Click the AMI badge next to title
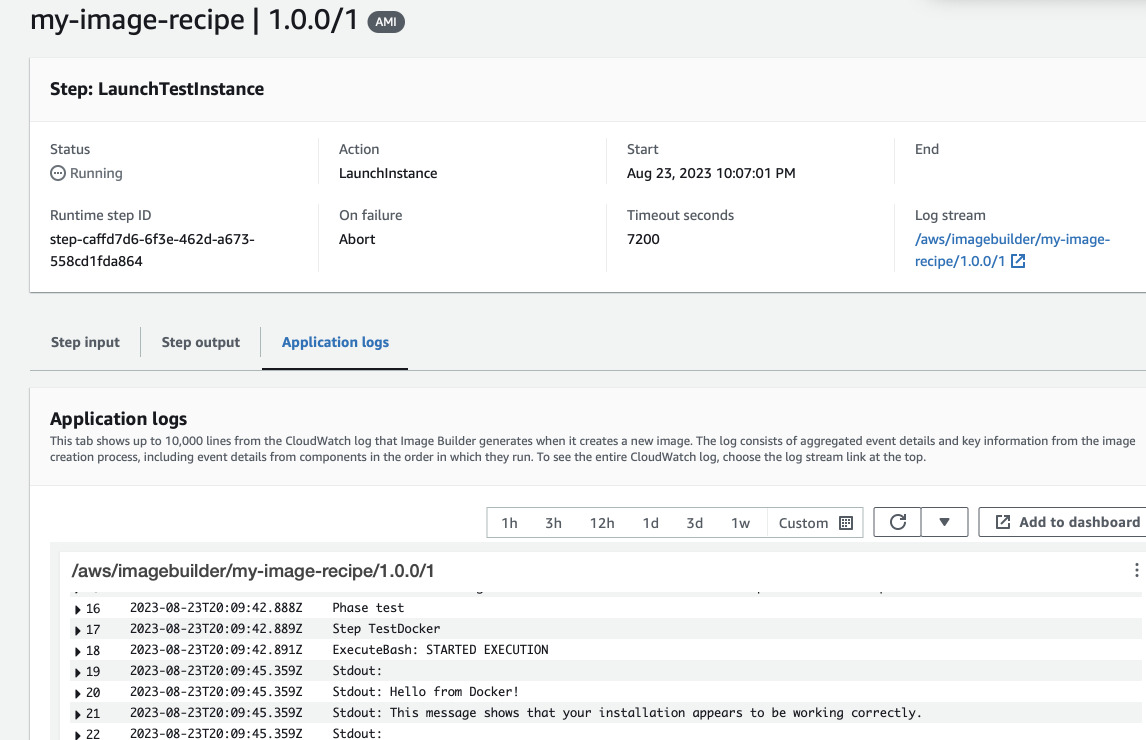1146x740 pixels. 386,22
